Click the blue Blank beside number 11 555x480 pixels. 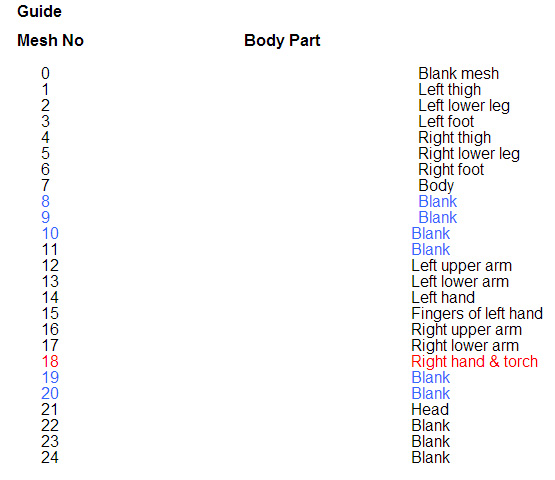tap(430, 249)
